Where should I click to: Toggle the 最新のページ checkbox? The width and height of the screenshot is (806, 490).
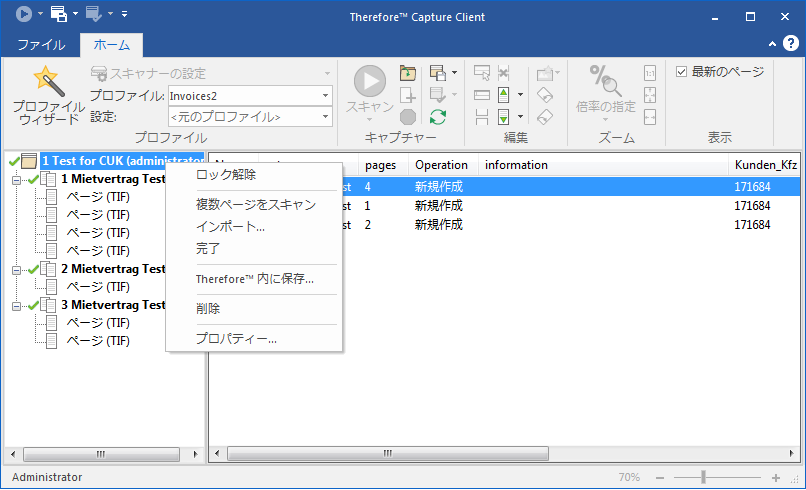pos(681,72)
